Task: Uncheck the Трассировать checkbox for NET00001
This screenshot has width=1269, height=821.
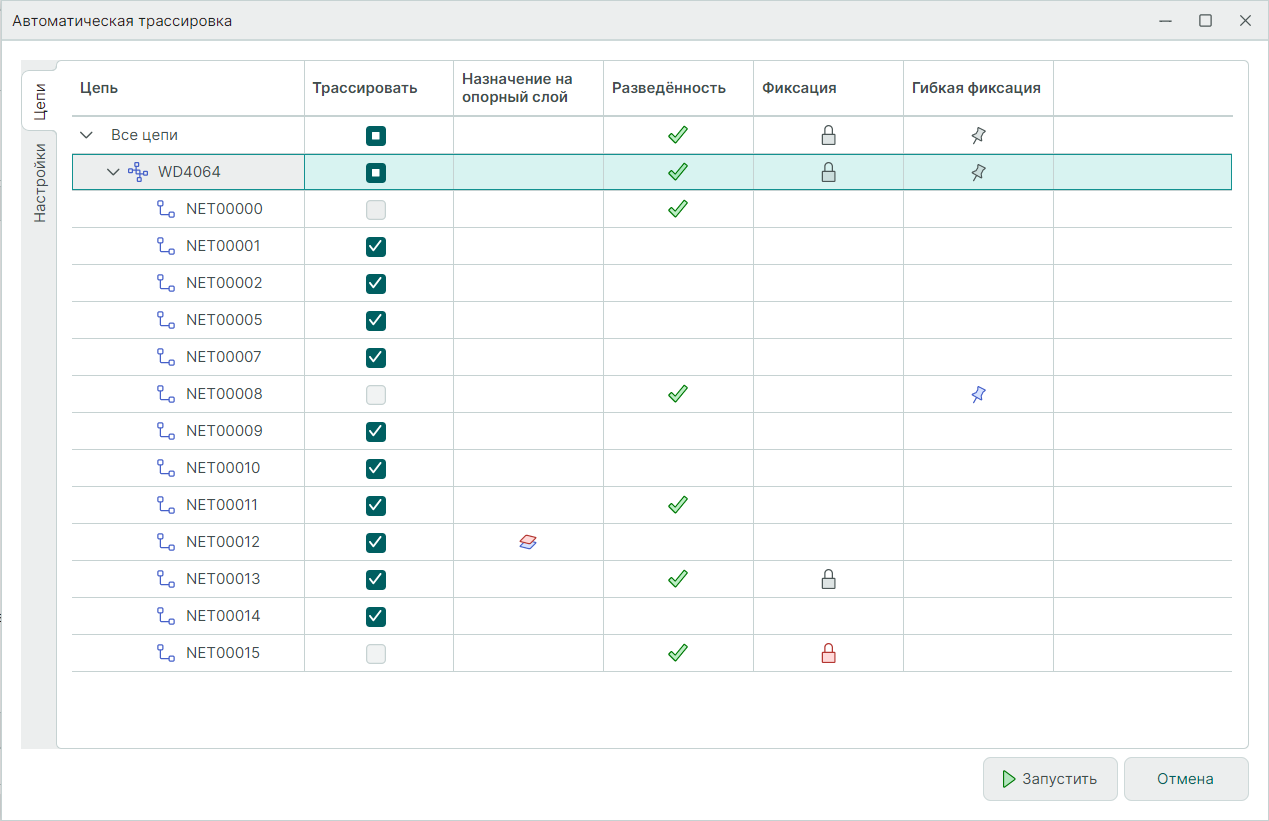Action: click(376, 247)
